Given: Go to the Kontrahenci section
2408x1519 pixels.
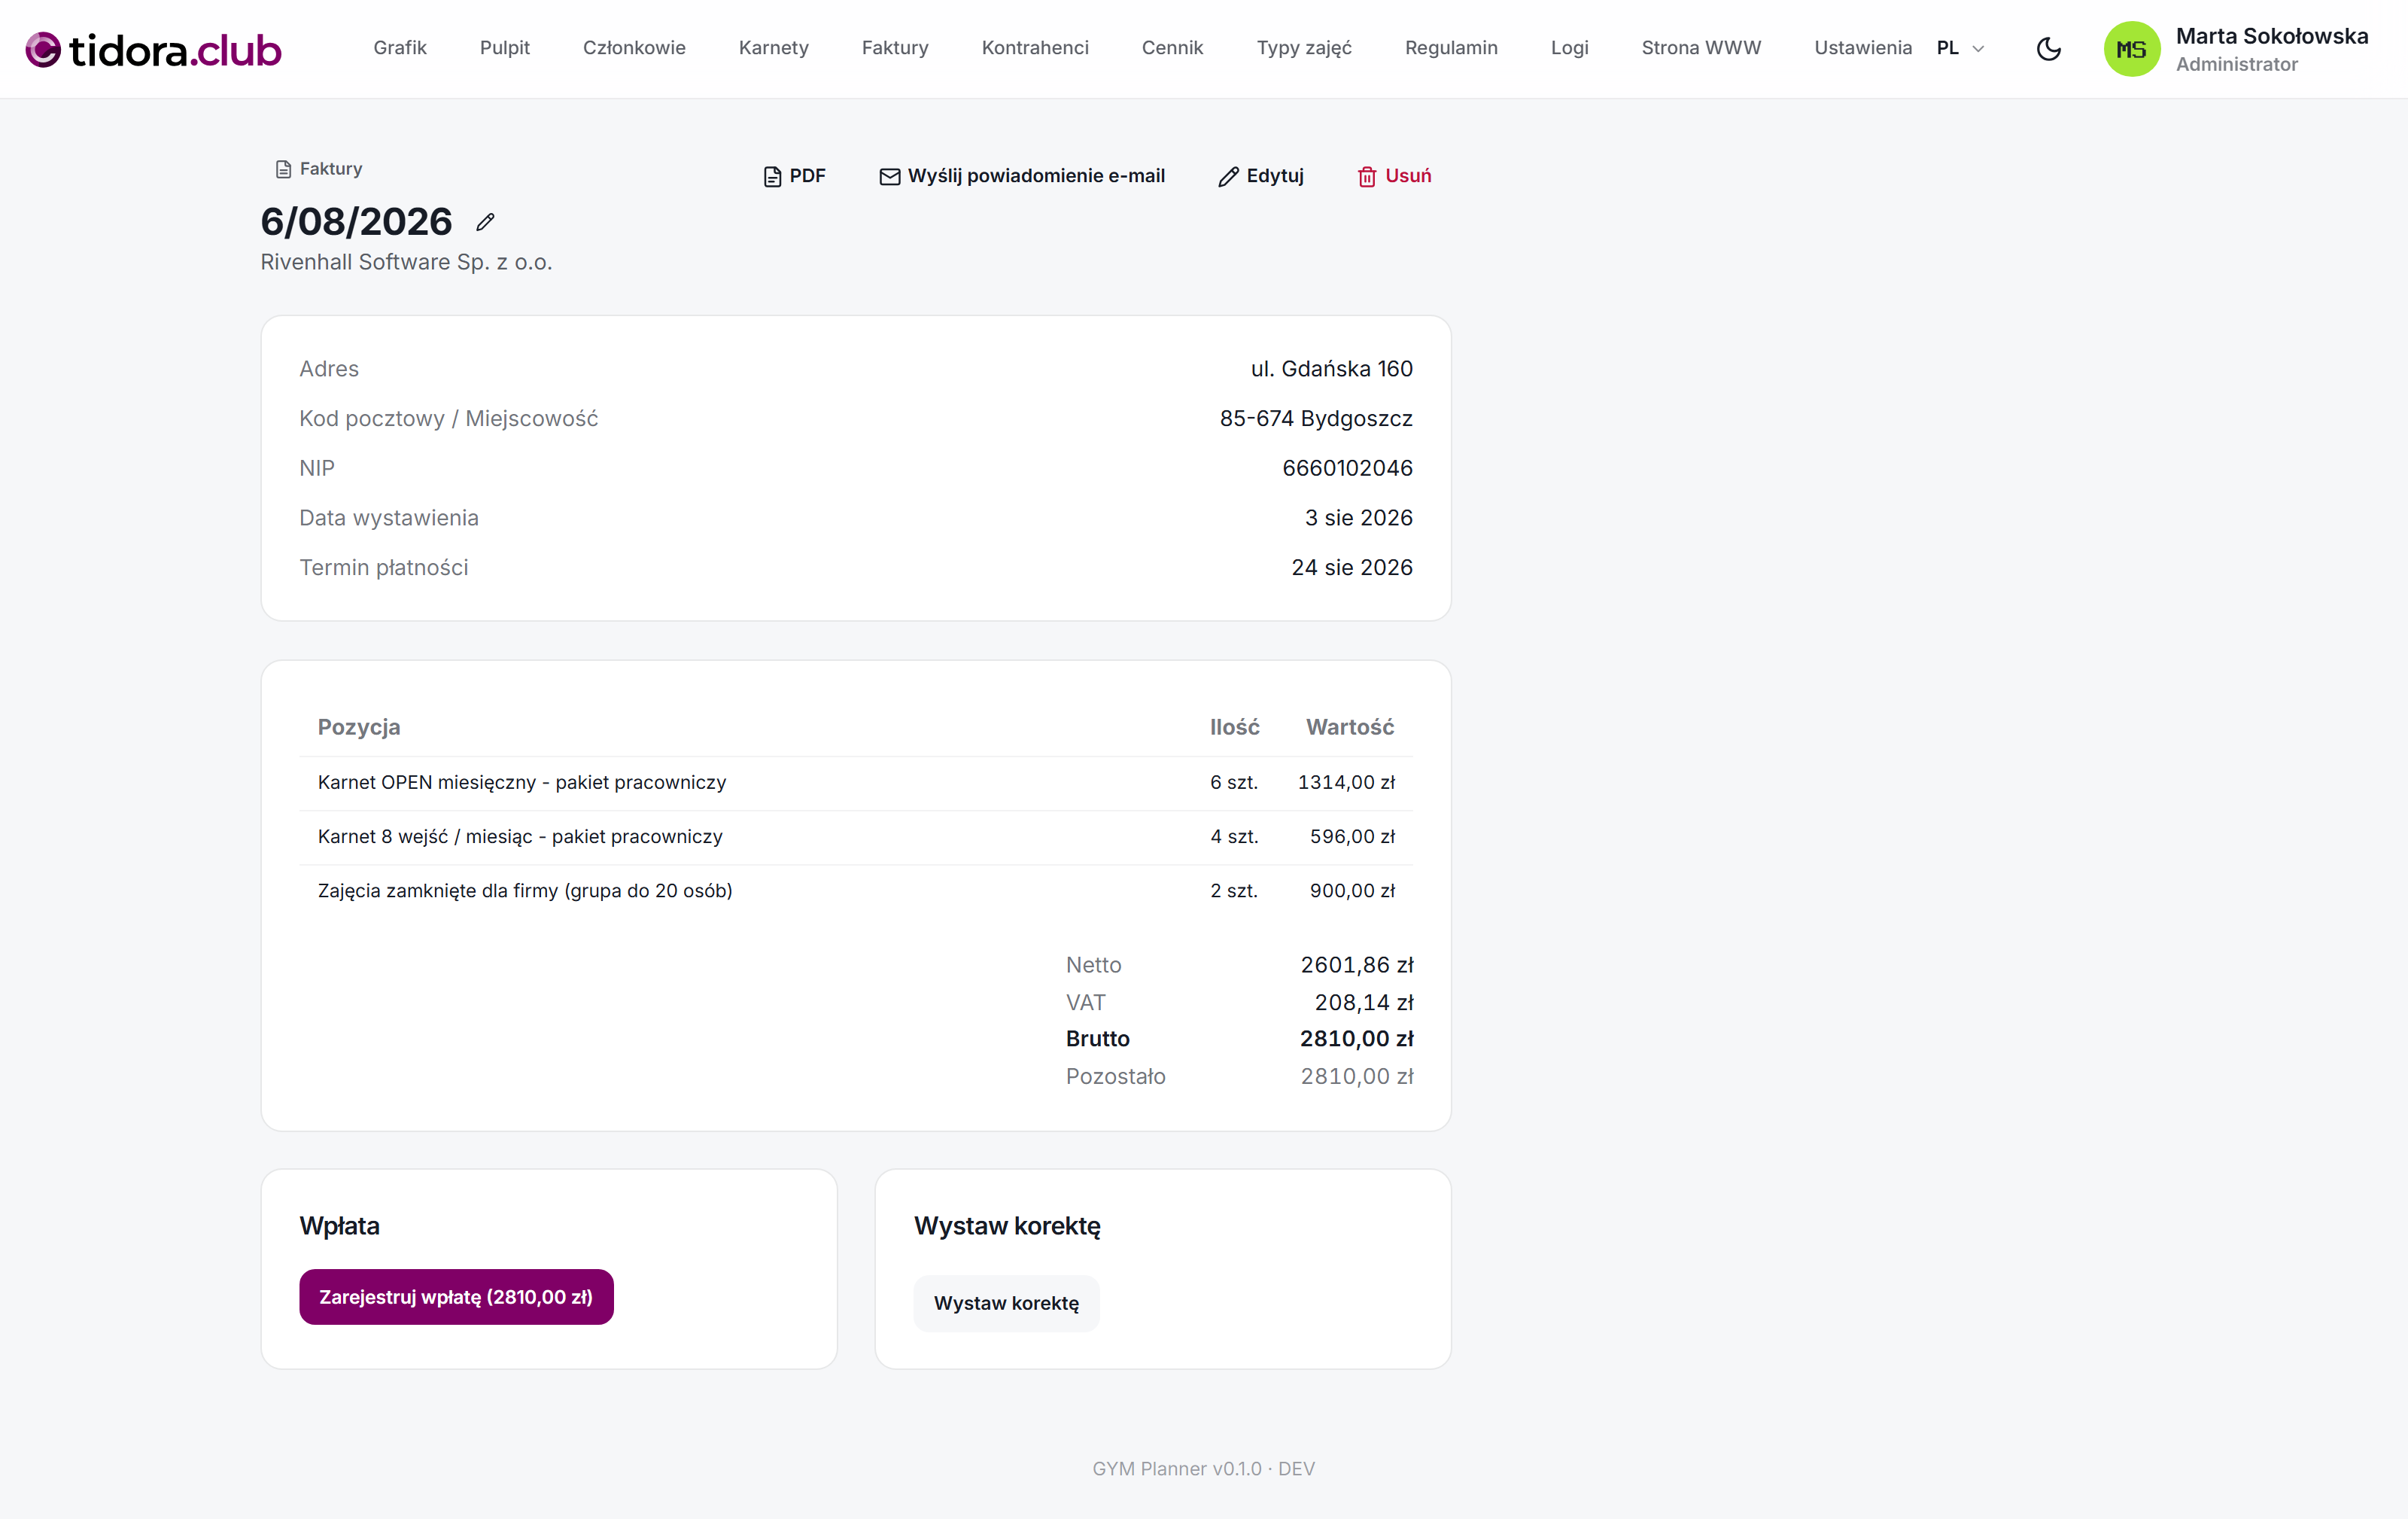Looking at the screenshot, I should 1035,48.
